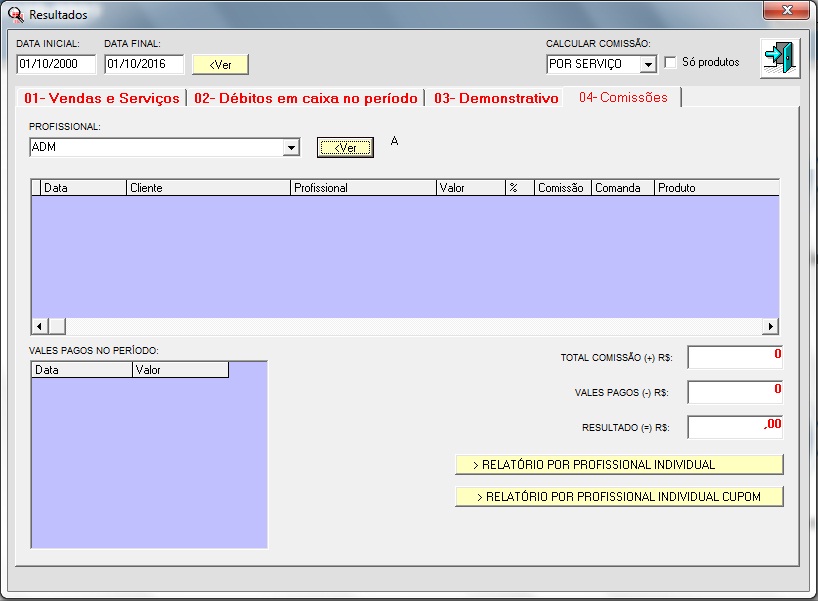Open the 02- Débitos em caixa tab

(305, 98)
